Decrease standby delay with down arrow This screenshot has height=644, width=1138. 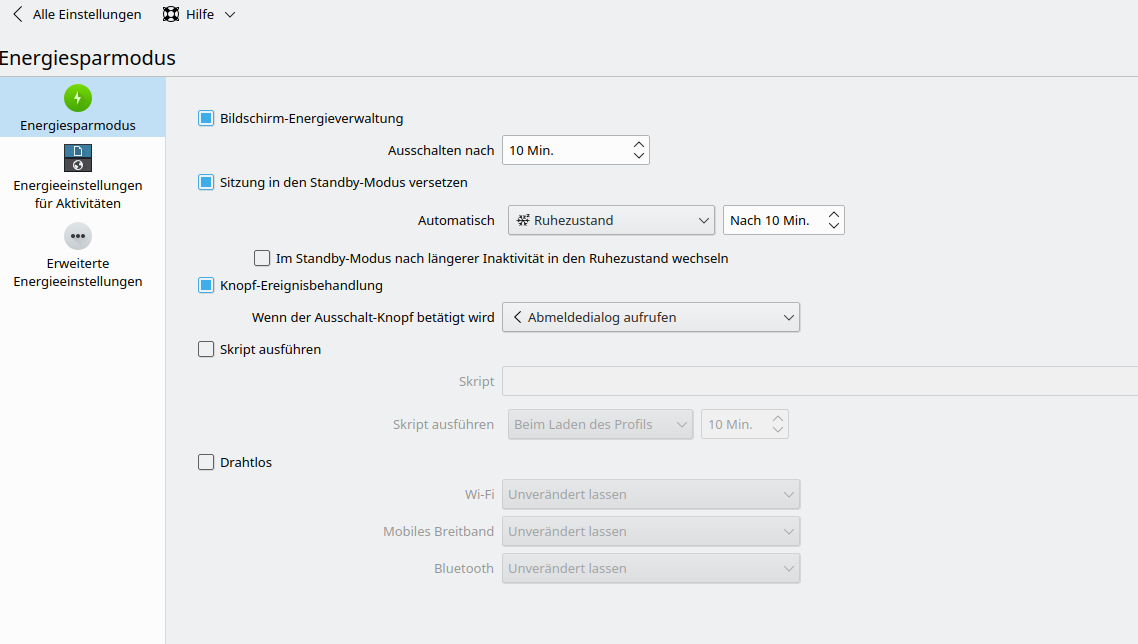[834, 226]
